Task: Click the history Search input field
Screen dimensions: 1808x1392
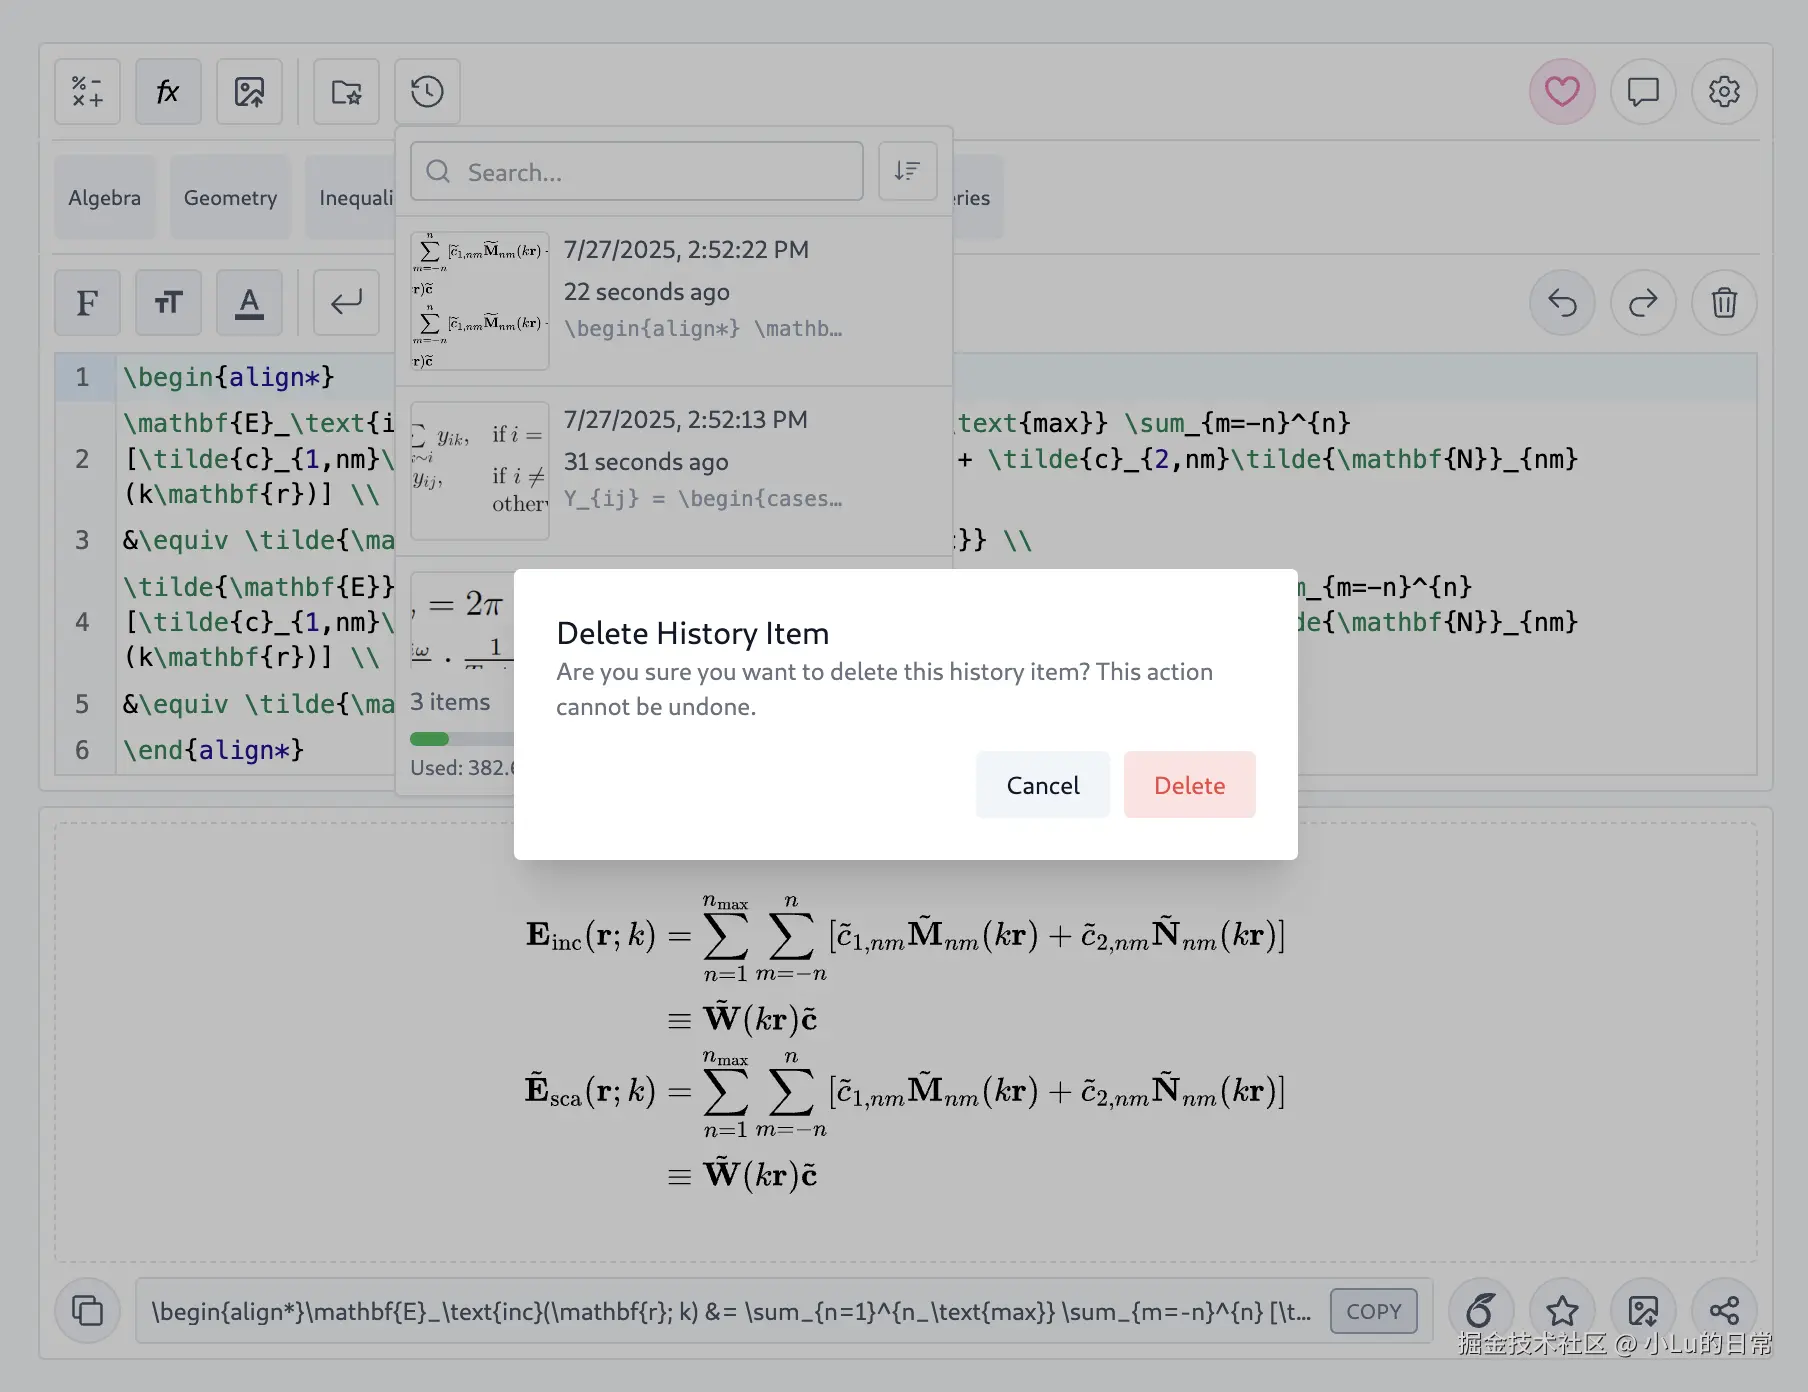Action: (x=637, y=172)
